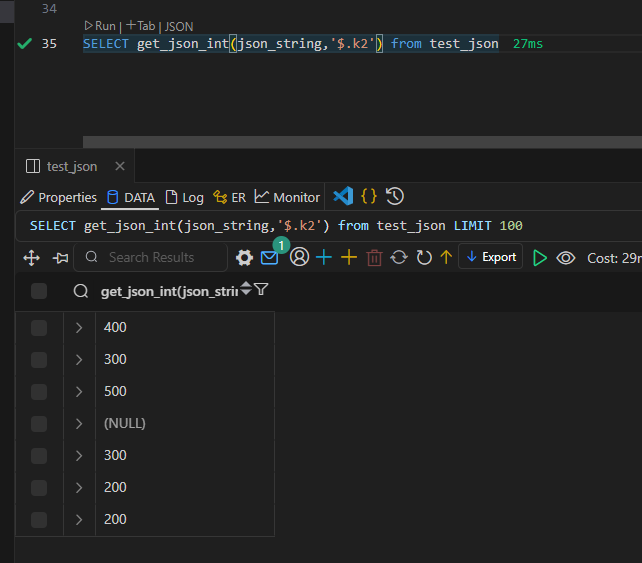This screenshot has width=642, height=563.
Task: Expand the (NULL) row
Action: (x=79, y=423)
